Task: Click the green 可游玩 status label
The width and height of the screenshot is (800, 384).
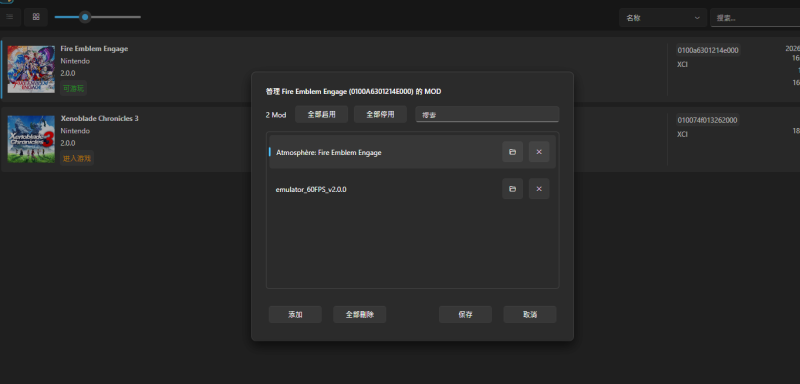Action: [x=73, y=88]
